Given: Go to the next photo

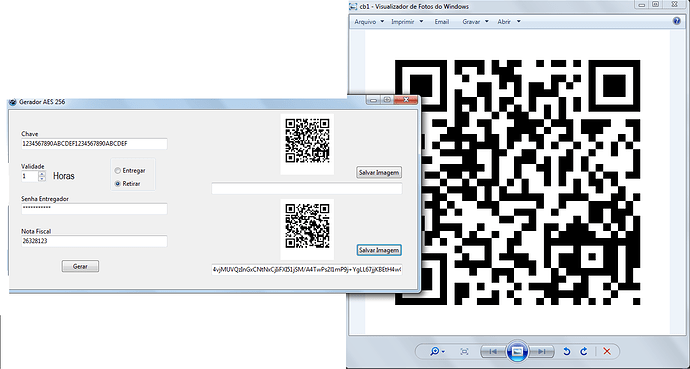Looking at the screenshot, I should pyautogui.click(x=542, y=351).
